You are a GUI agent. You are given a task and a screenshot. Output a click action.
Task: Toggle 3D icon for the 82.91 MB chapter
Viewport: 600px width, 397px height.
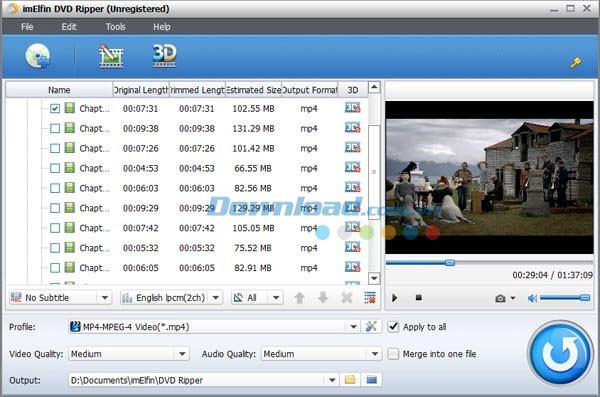[352, 267]
